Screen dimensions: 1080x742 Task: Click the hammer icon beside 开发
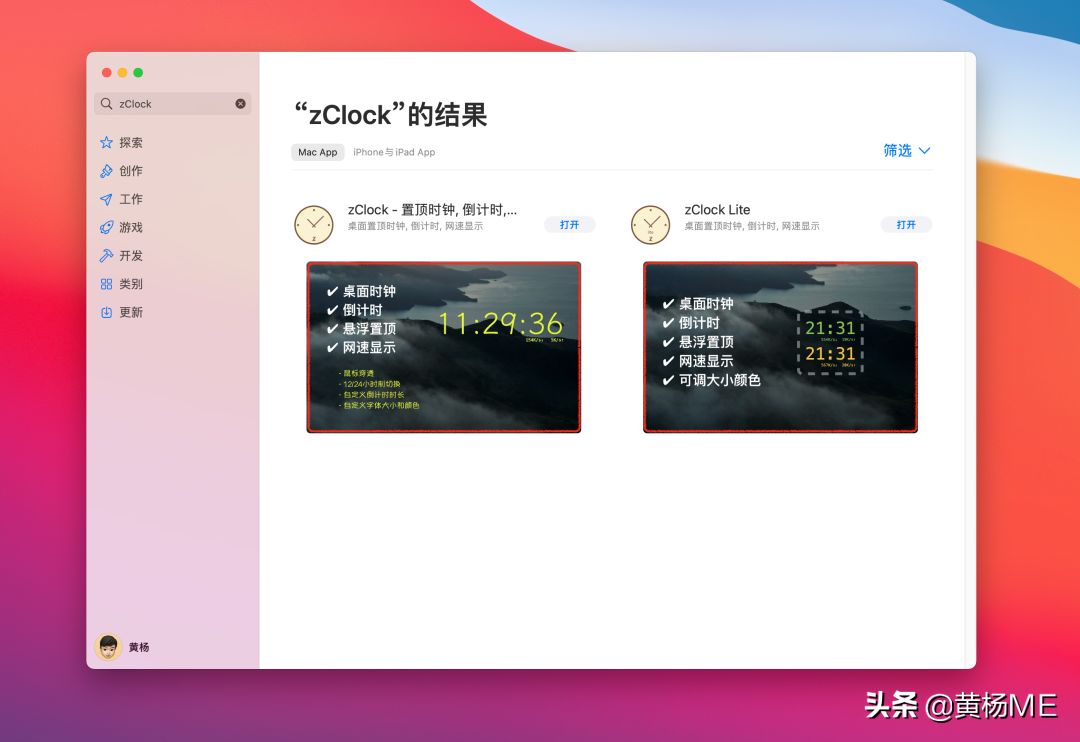pyautogui.click(x=106, y=256)
